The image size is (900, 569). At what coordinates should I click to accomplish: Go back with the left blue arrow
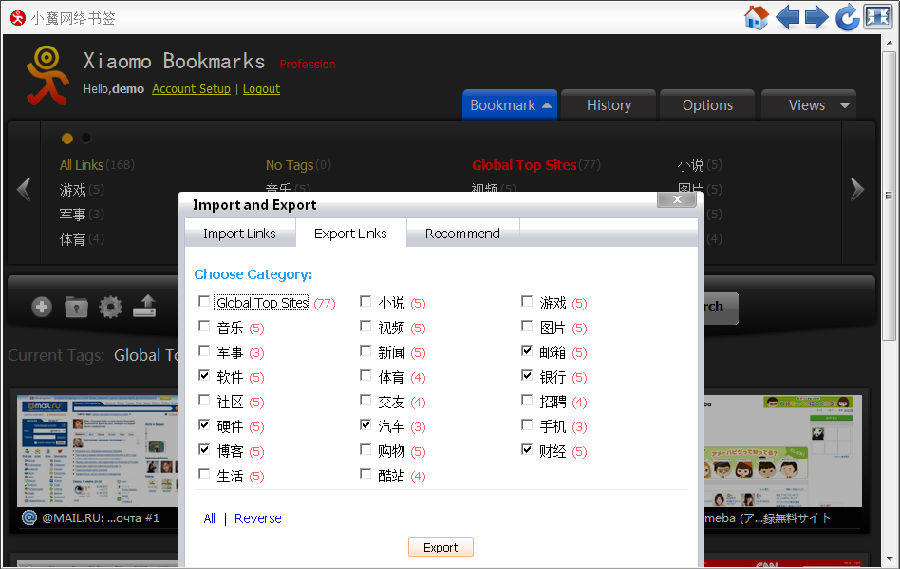788,17
